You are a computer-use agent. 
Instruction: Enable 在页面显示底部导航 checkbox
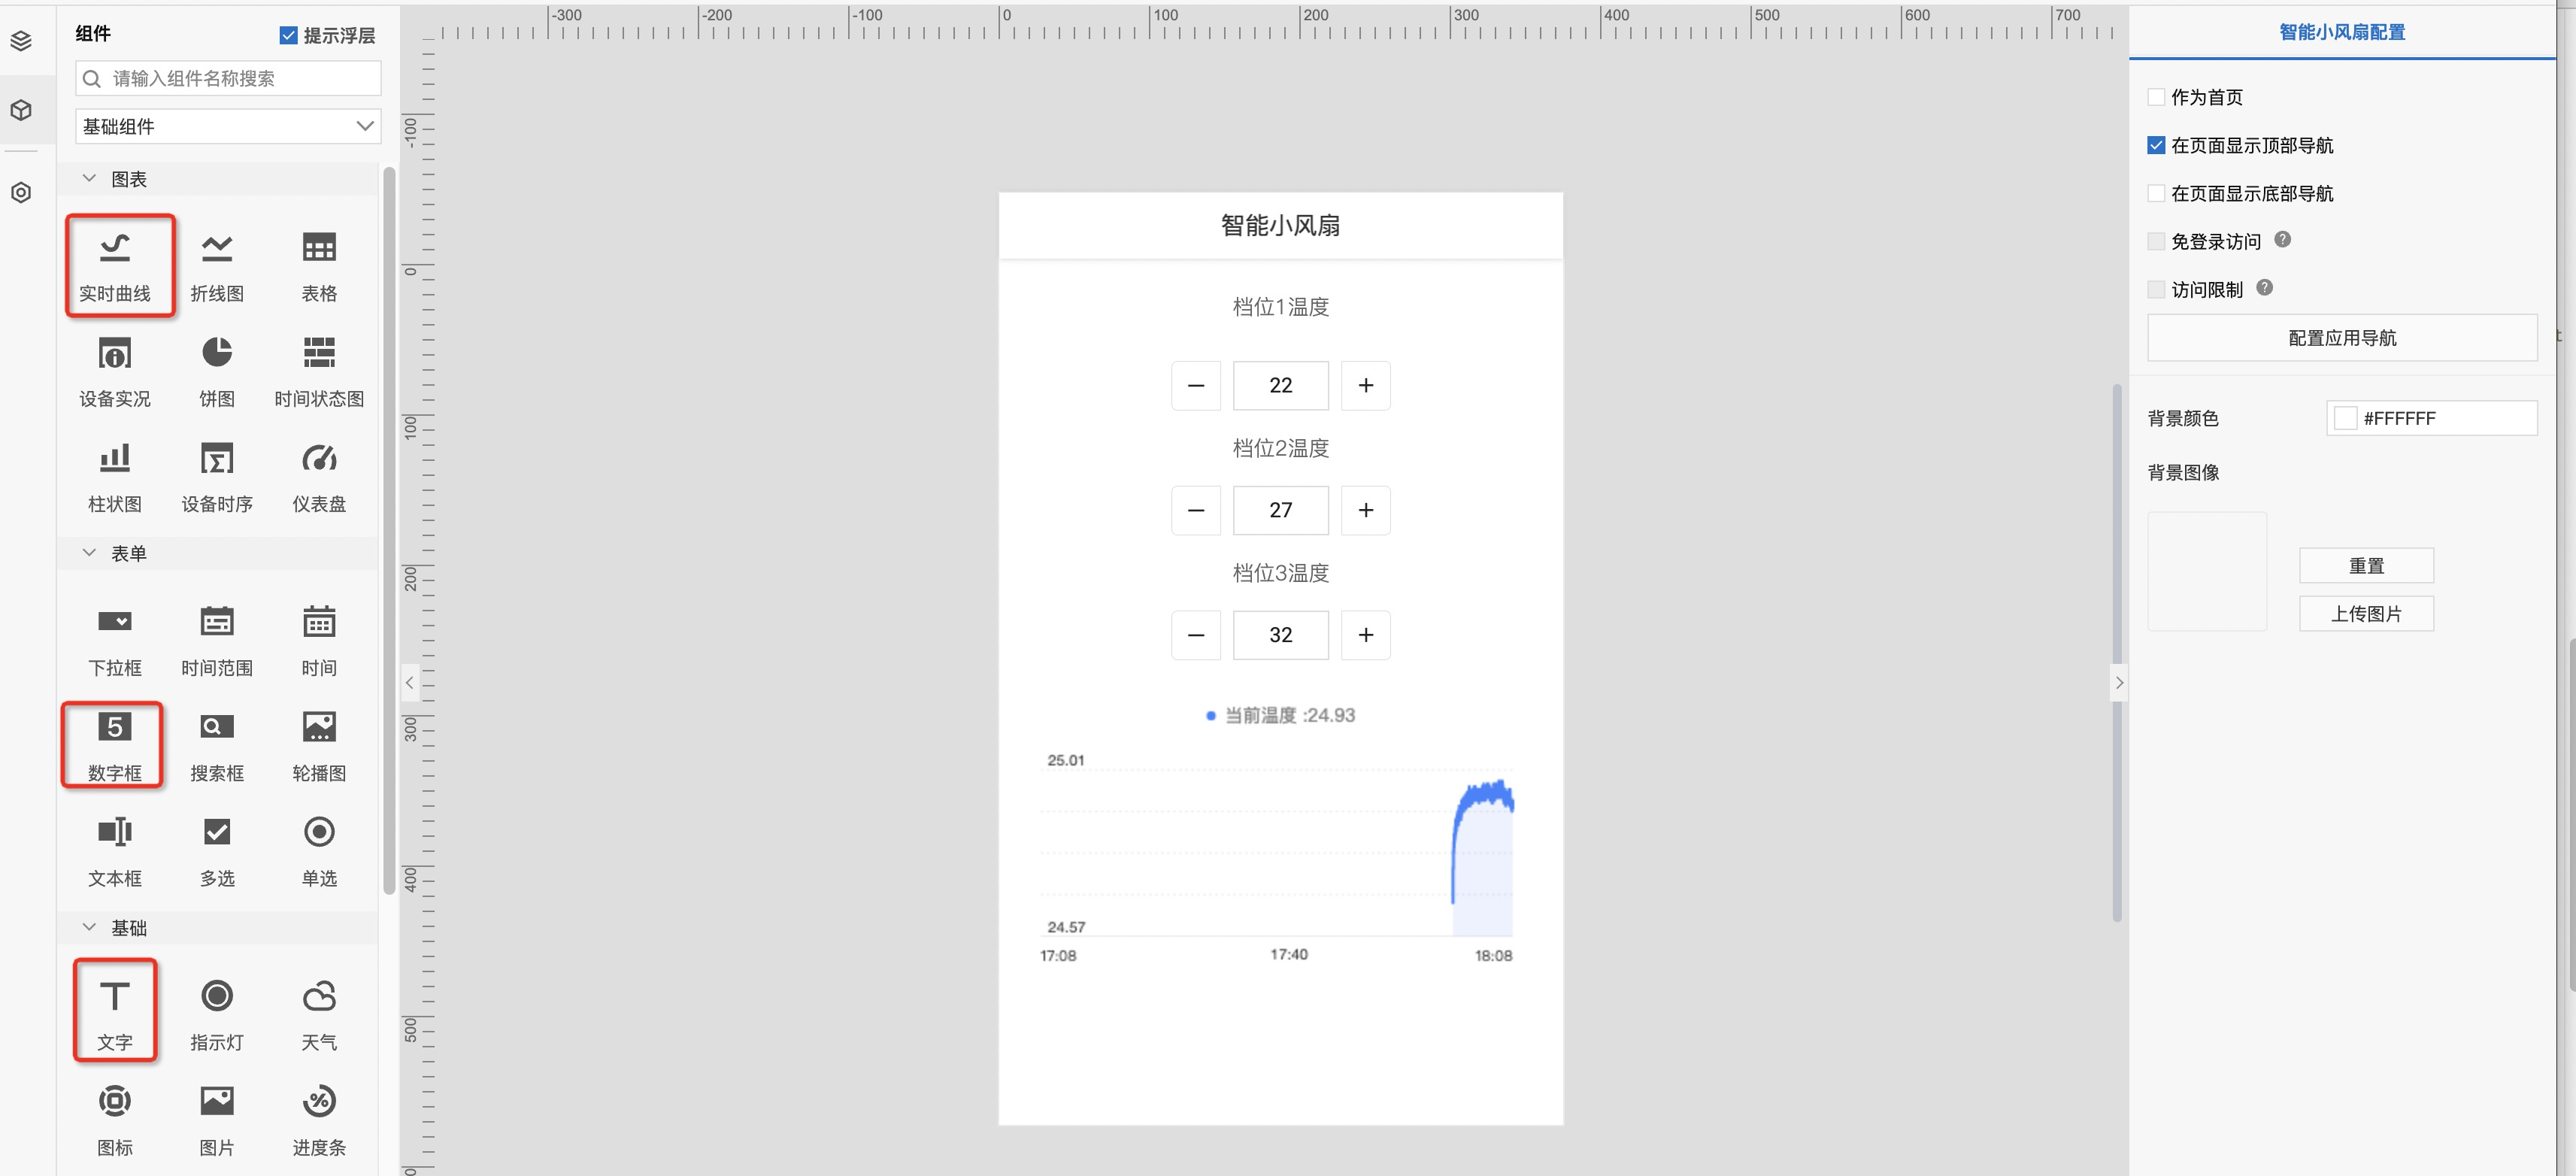point(2156,193)
